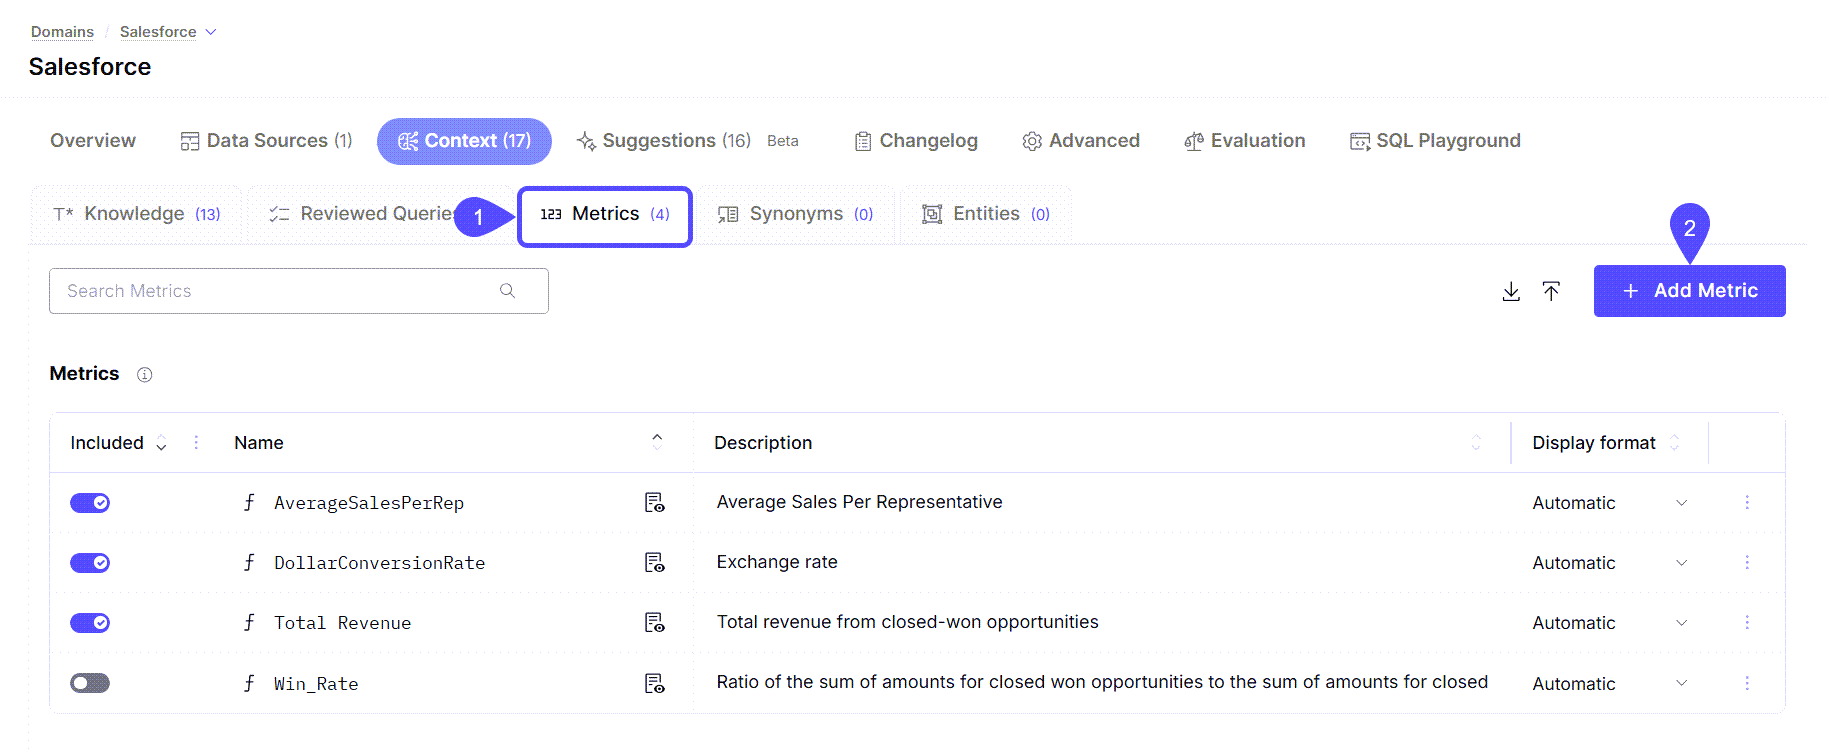1829x755 pixels.
Task: Click the AverageSalesPerRep metric name
Action: [369, 503]
